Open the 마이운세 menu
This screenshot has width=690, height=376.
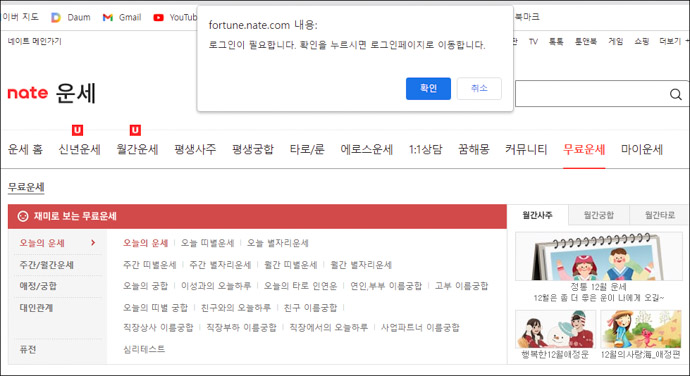(642, 149)
